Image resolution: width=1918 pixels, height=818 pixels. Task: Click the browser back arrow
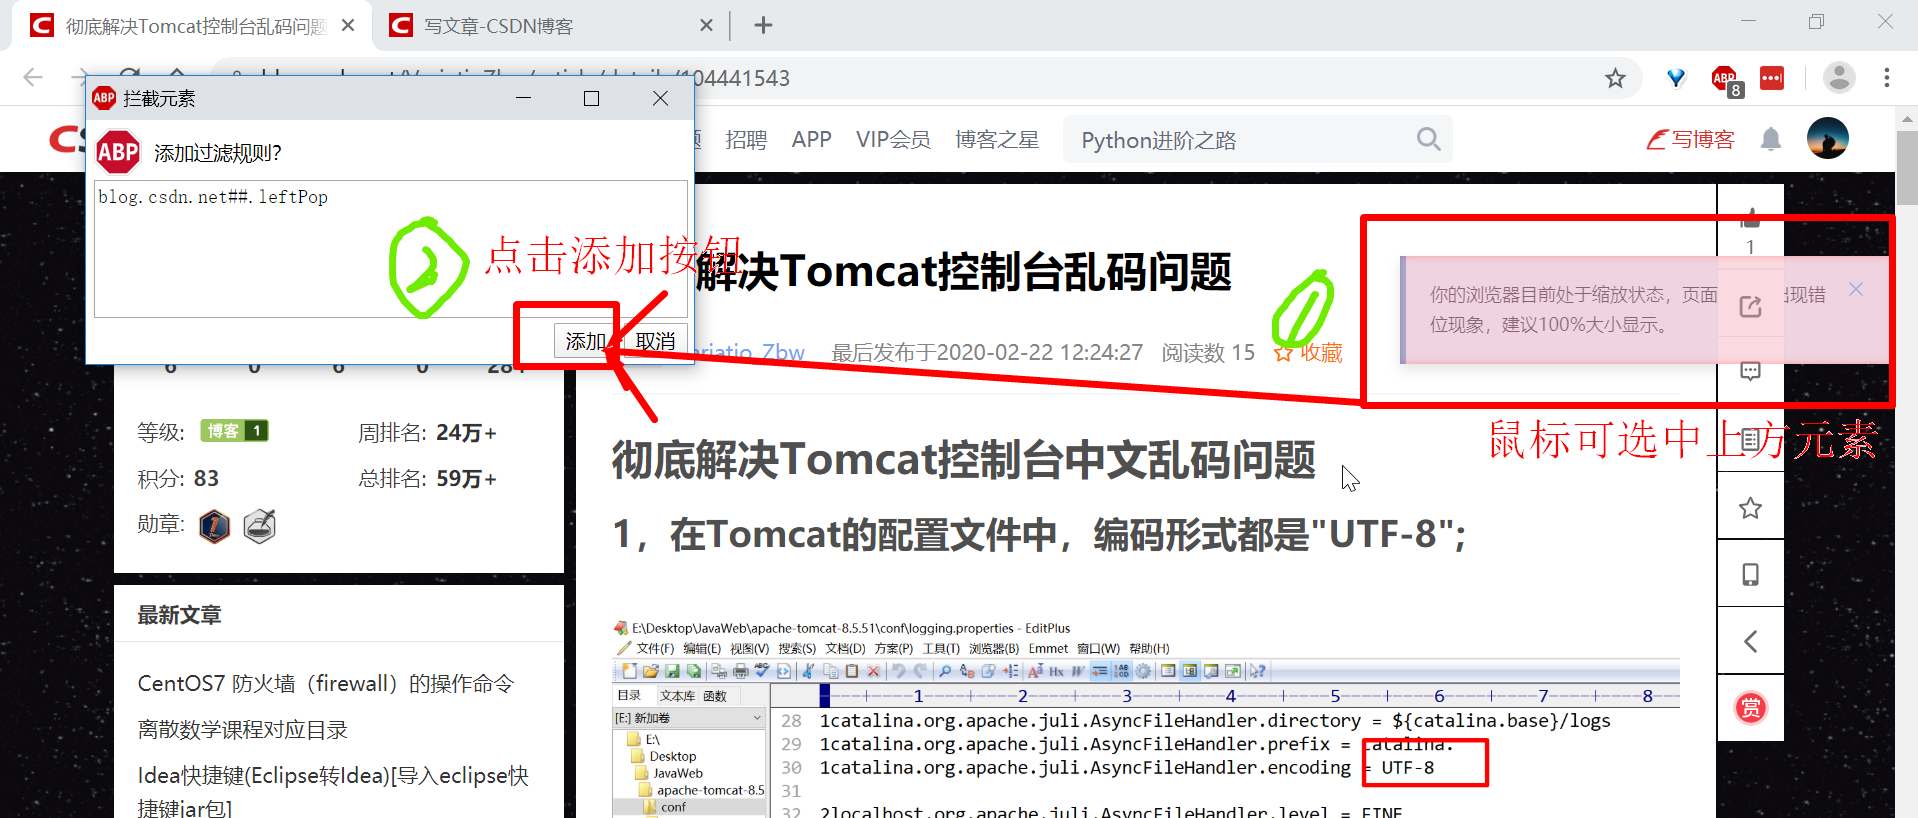33,78
